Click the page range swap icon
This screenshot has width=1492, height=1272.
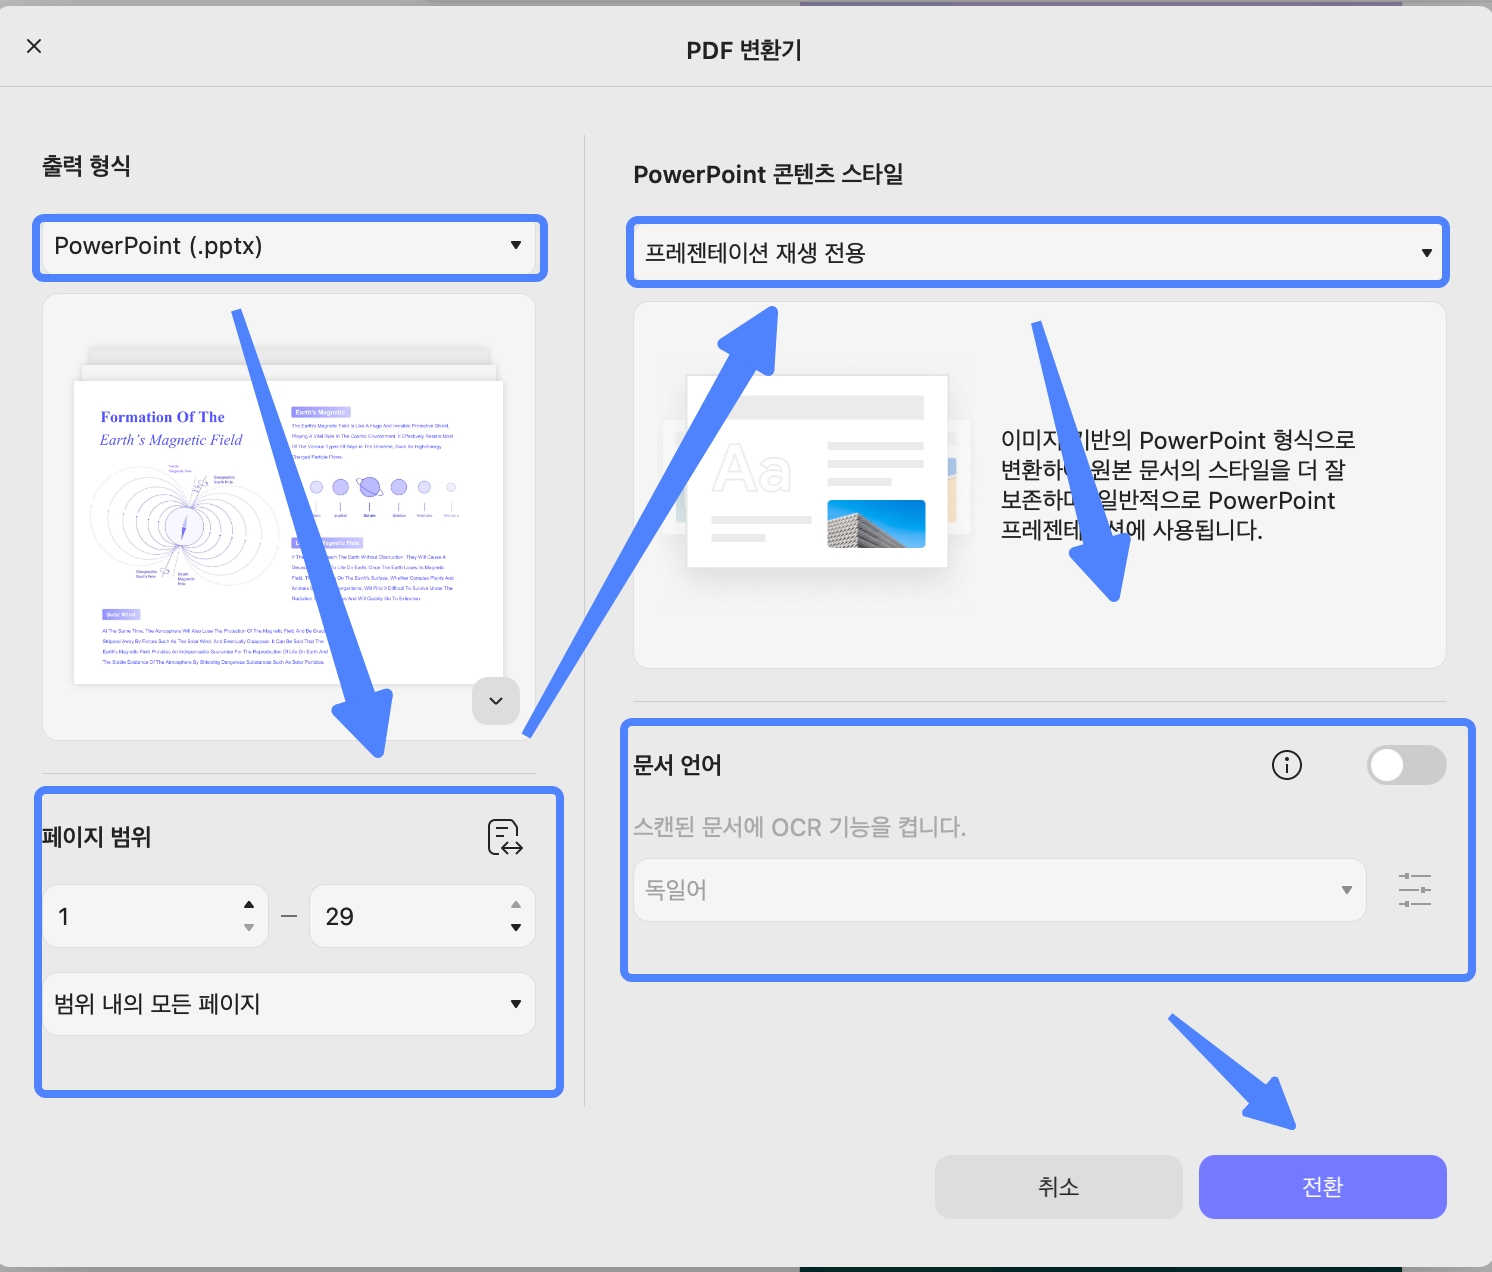(505, 837)
